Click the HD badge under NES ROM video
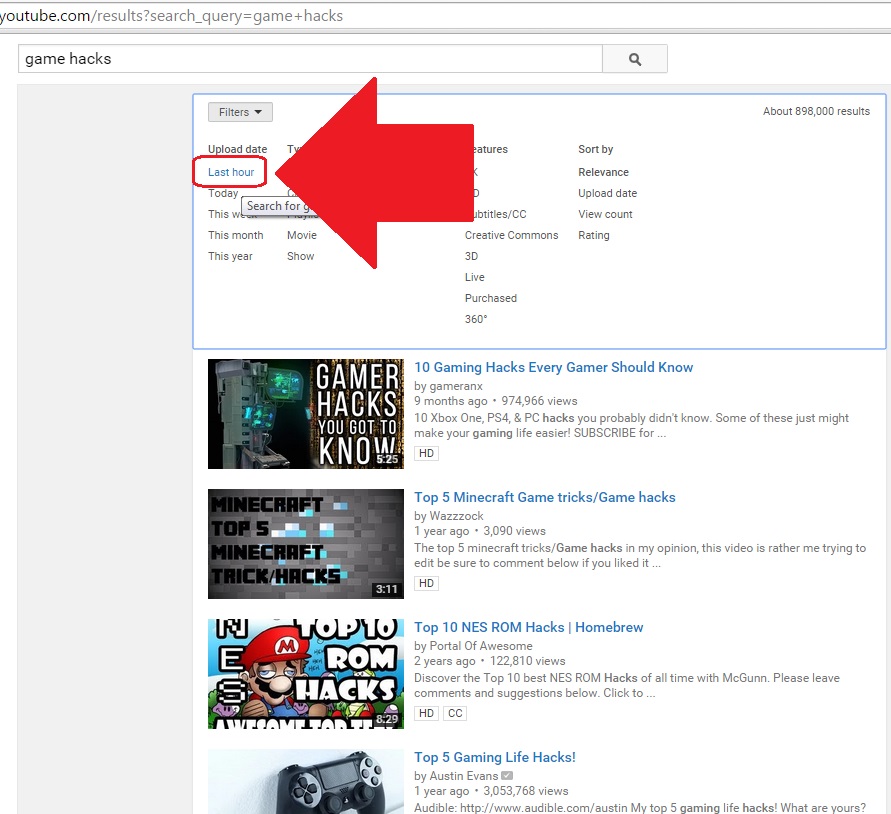Image resolution: width=891 pixels, height=814 pixels. click(426, 713)
